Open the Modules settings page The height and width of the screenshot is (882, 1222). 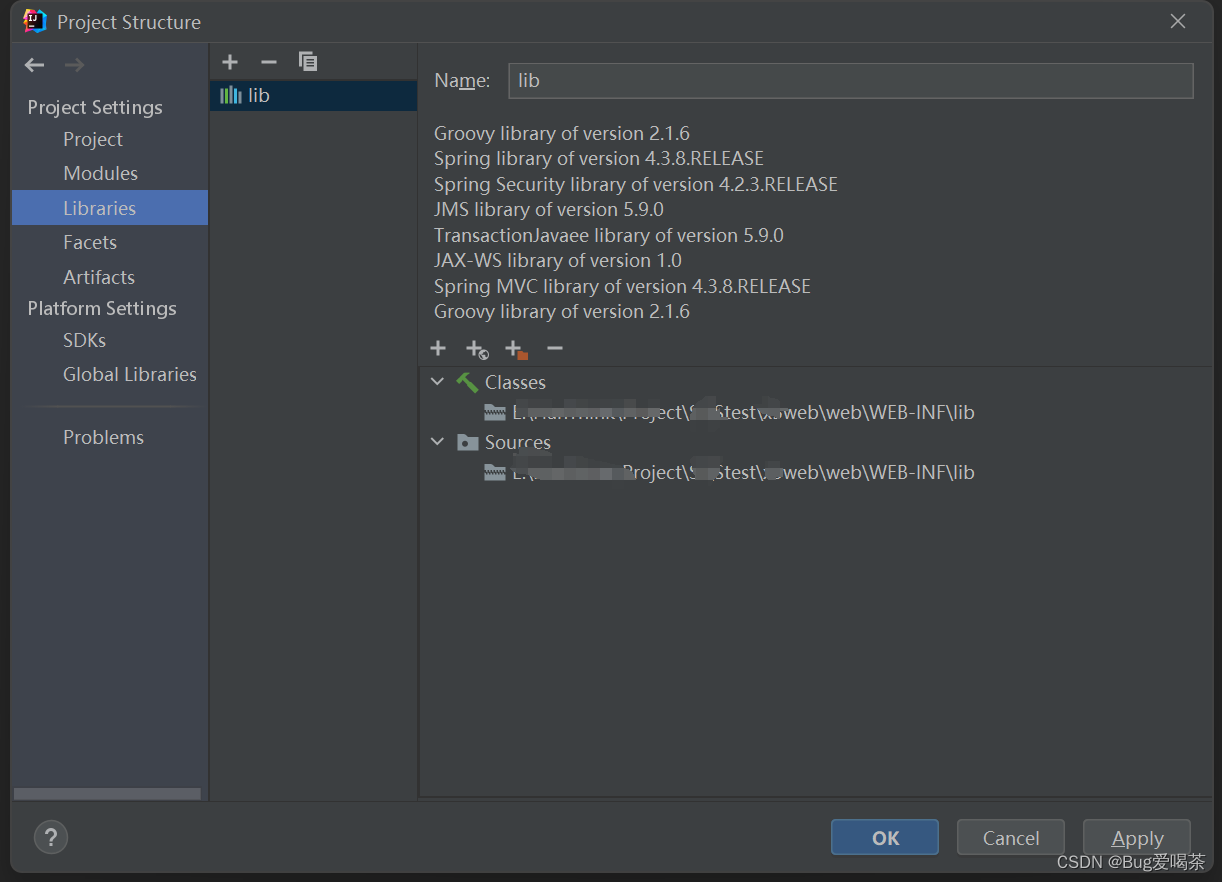100,173
